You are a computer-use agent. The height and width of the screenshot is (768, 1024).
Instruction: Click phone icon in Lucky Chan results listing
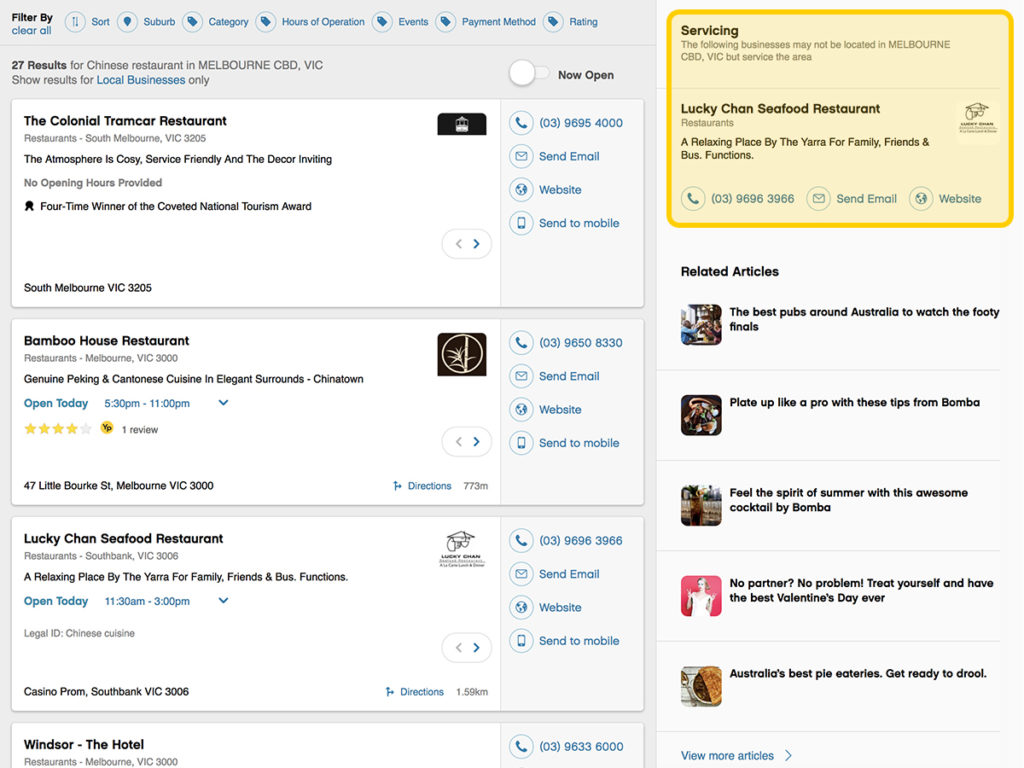click(x=521, y=541)
